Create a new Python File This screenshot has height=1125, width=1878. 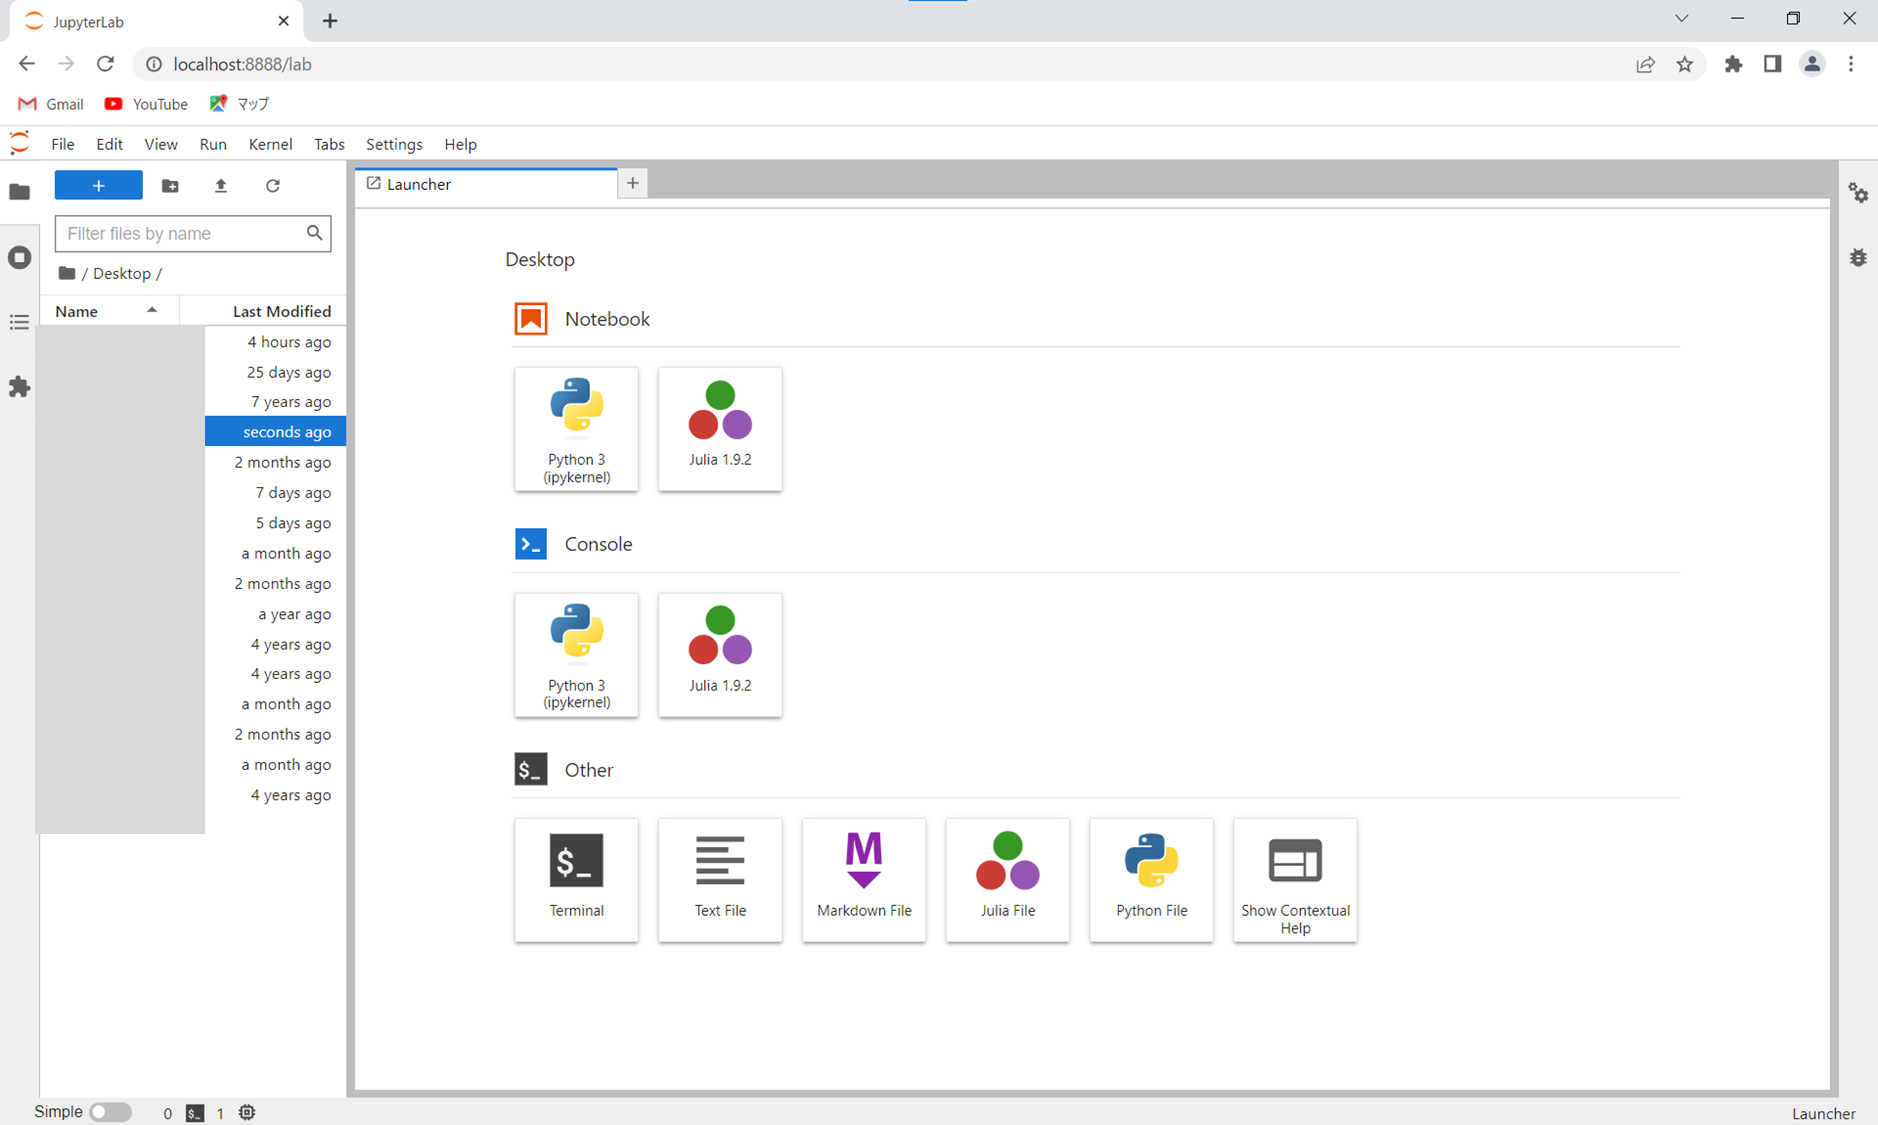tap(1152, 880)
